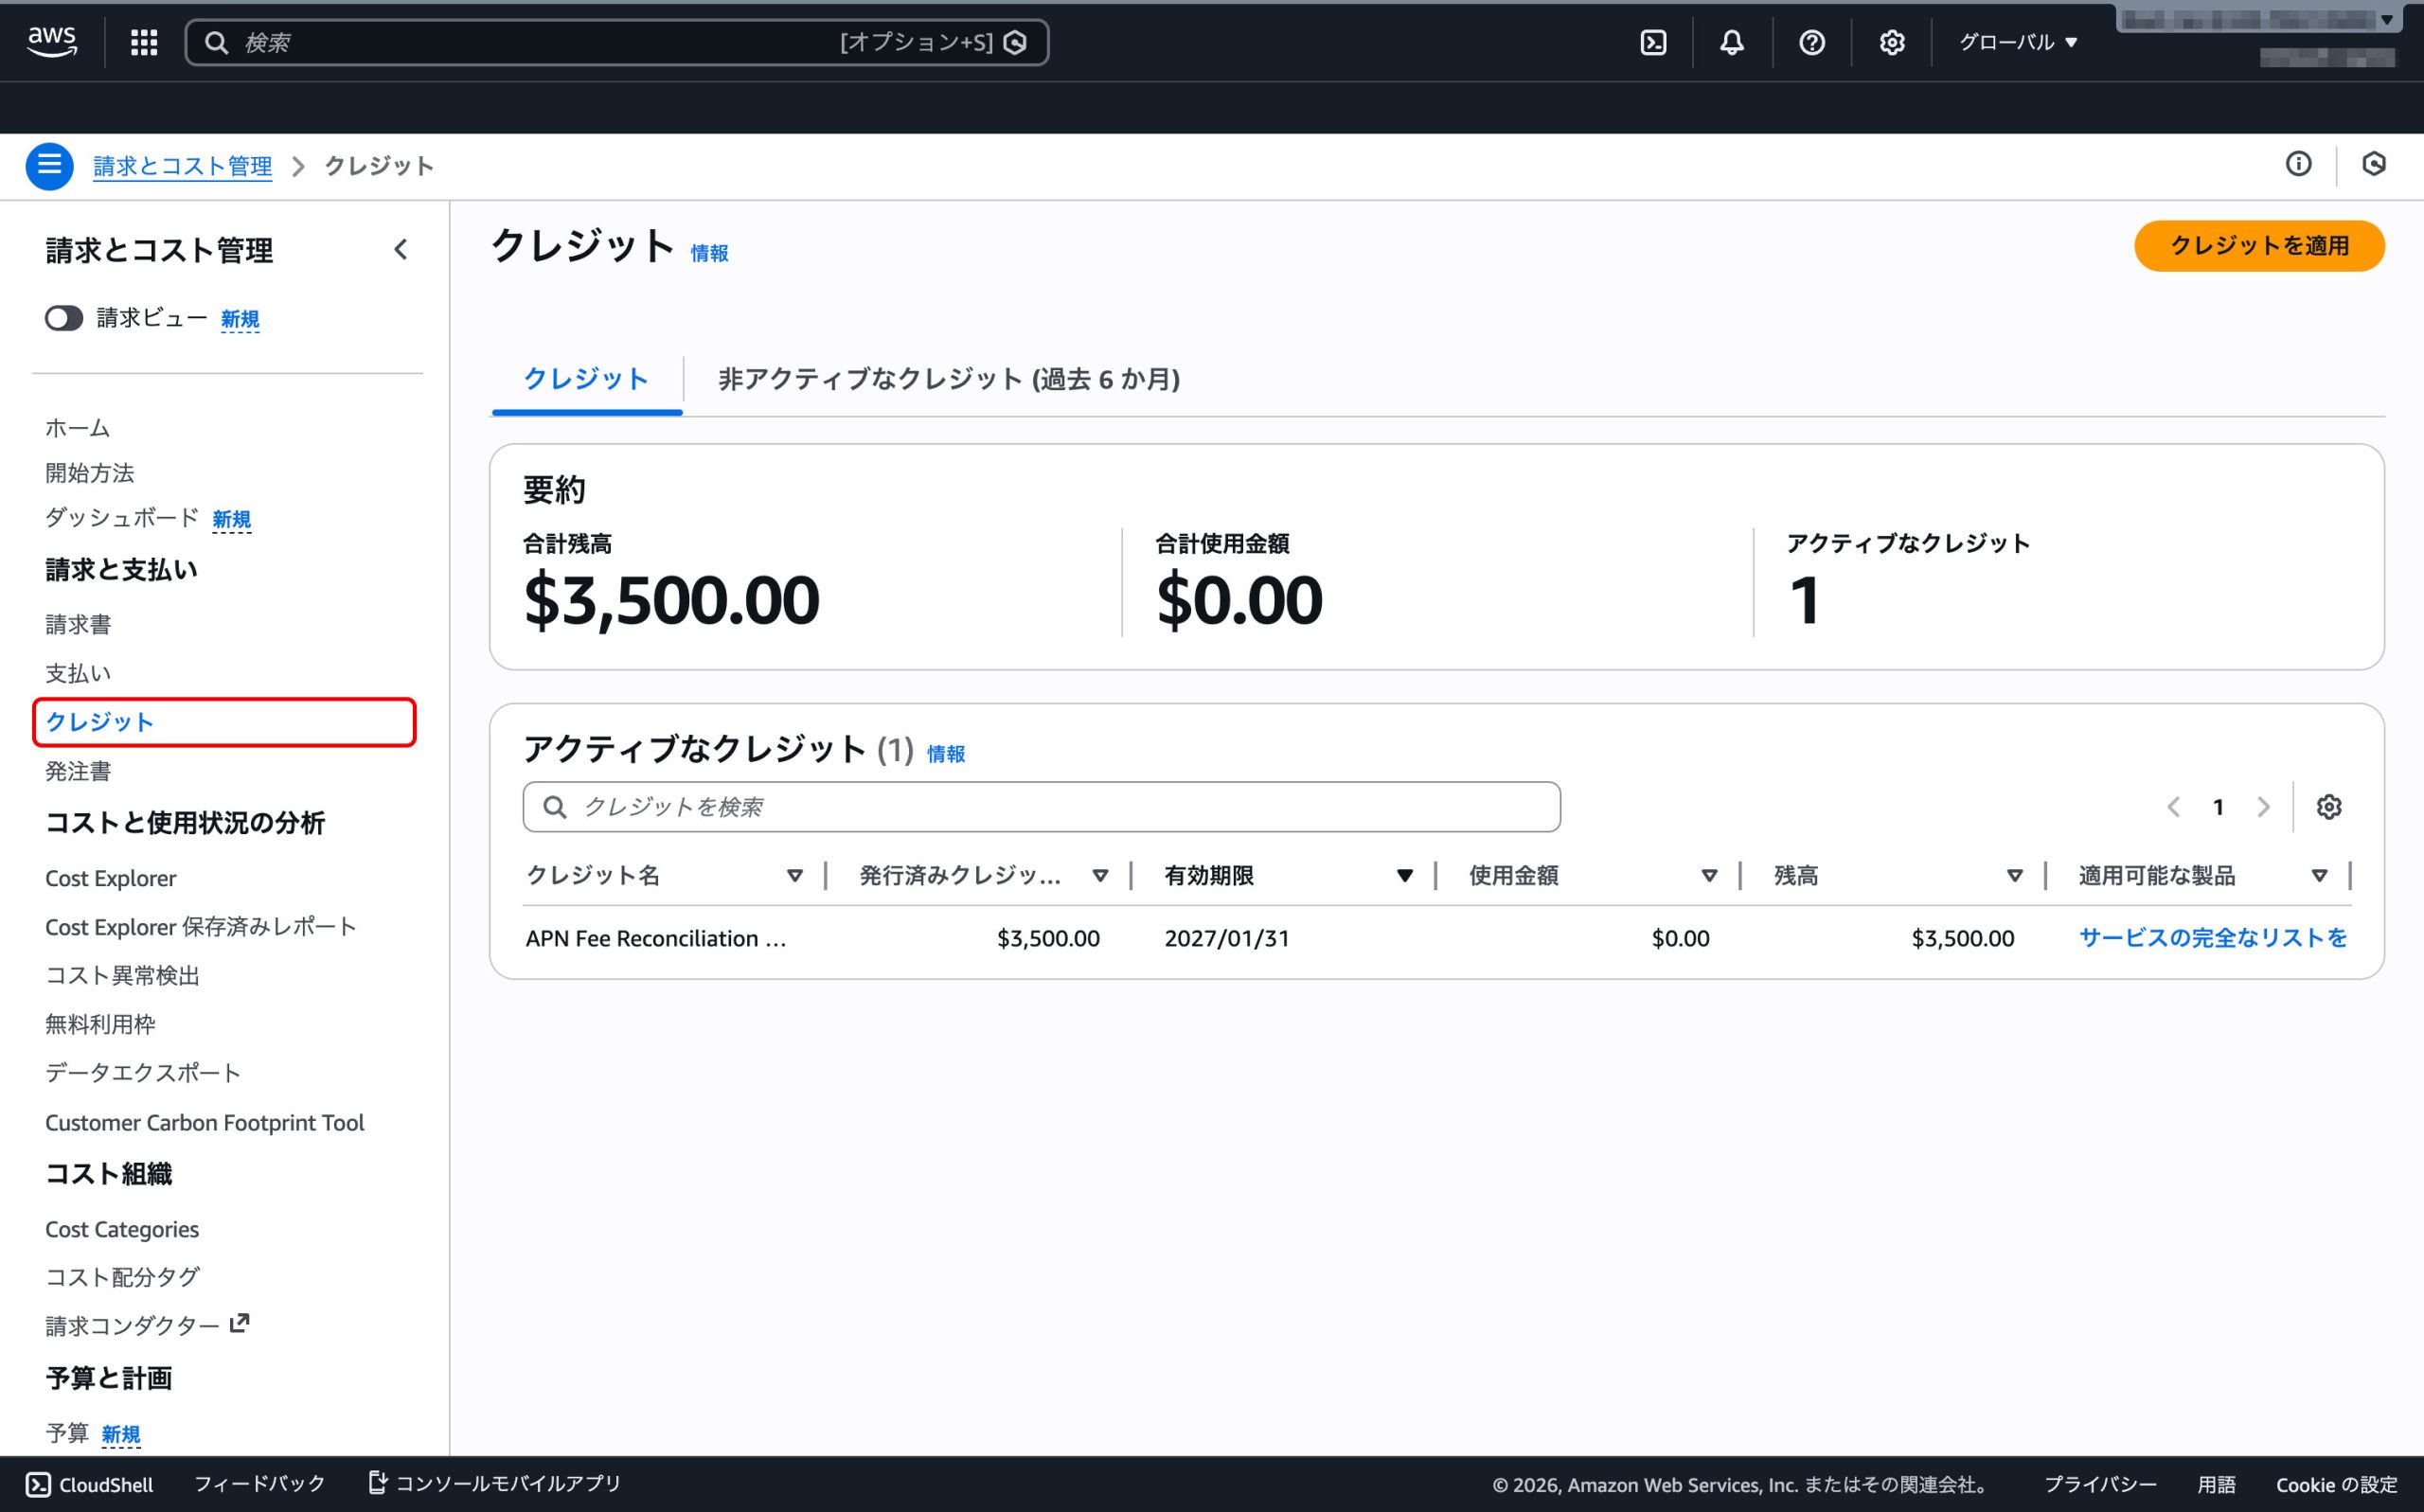Select Cost Explorer in the sidebar

click(x=110, y=878)
